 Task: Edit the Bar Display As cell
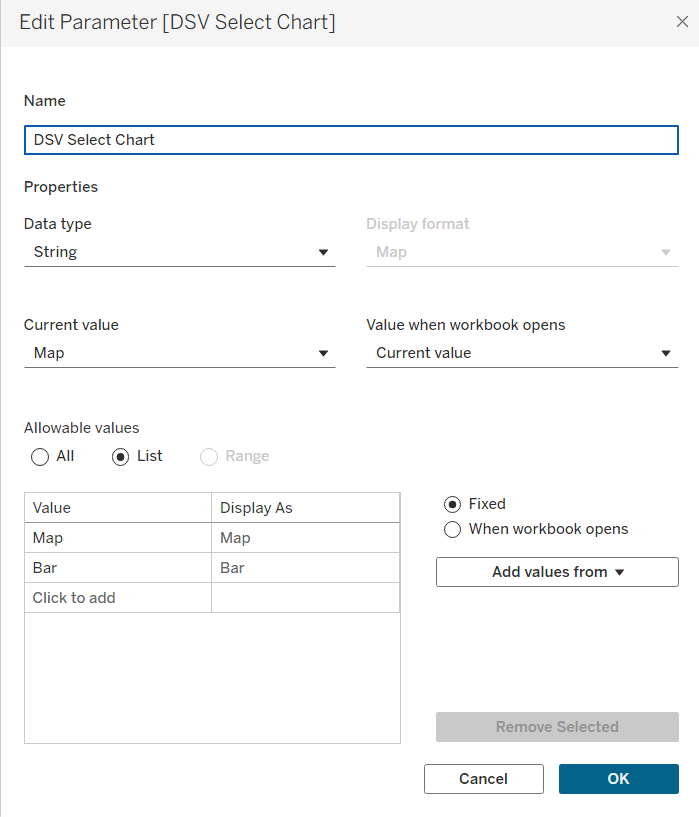(305, 568)
